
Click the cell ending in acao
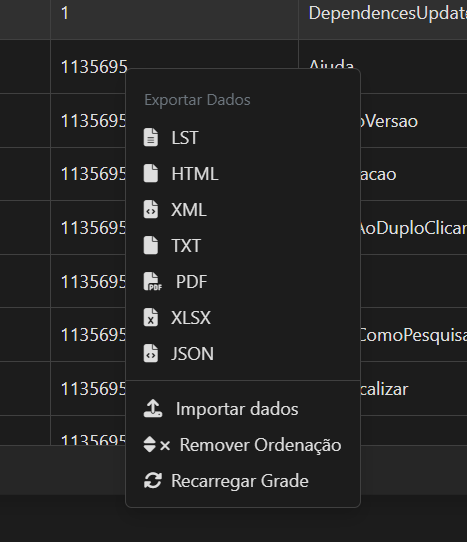click(414, 174)
